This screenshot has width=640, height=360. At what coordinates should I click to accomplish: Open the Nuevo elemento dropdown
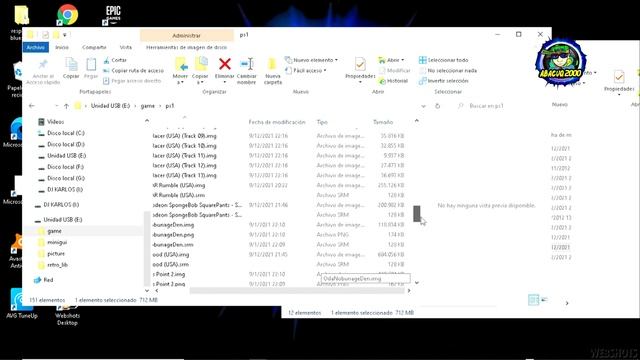pyautogui.click(x=311, y=60)
